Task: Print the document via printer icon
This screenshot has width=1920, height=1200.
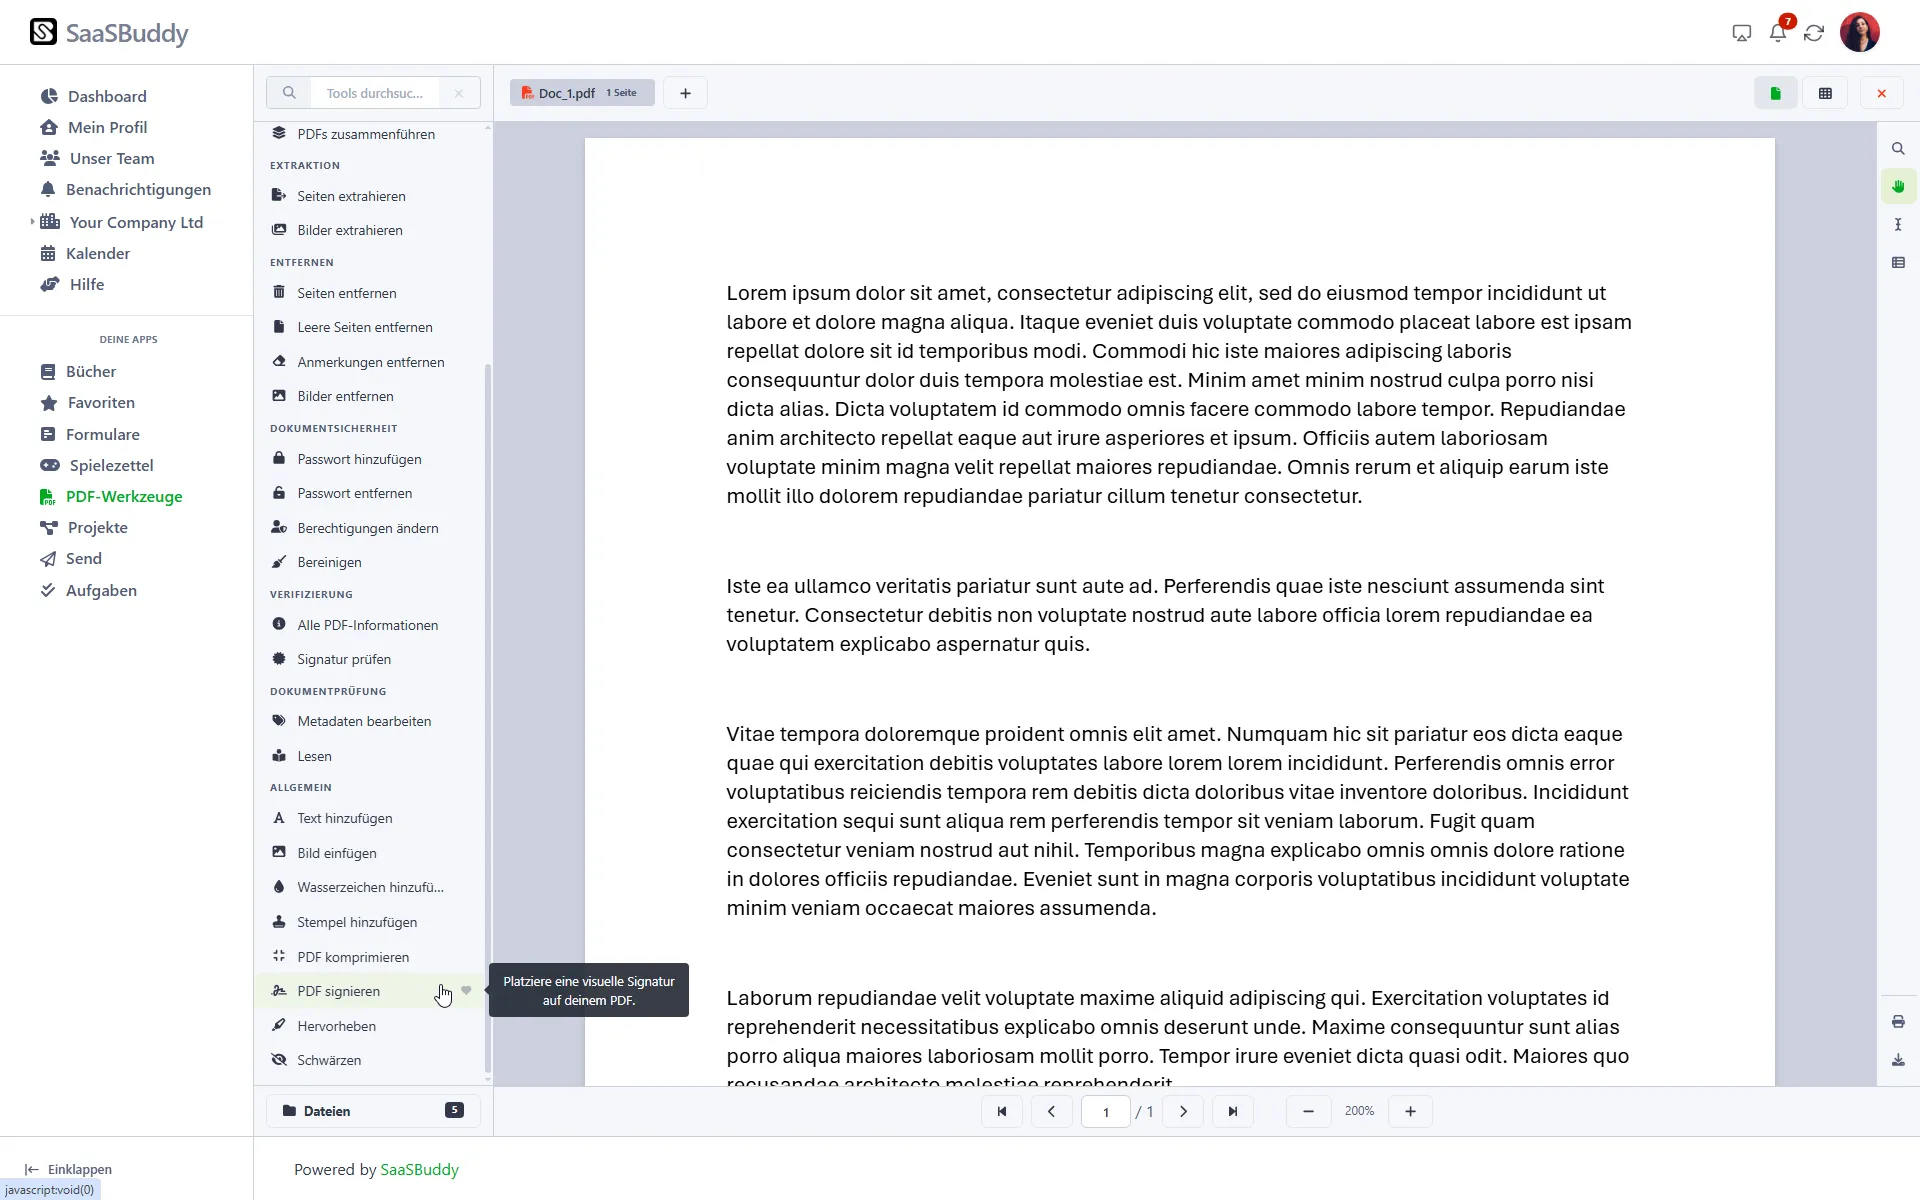Action: pos(1898,1022)
